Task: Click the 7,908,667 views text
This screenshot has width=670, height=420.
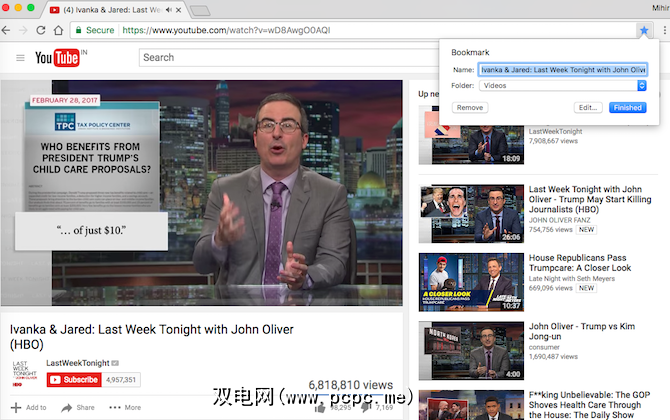Action: pyautogui.click(x=553, y=141)
